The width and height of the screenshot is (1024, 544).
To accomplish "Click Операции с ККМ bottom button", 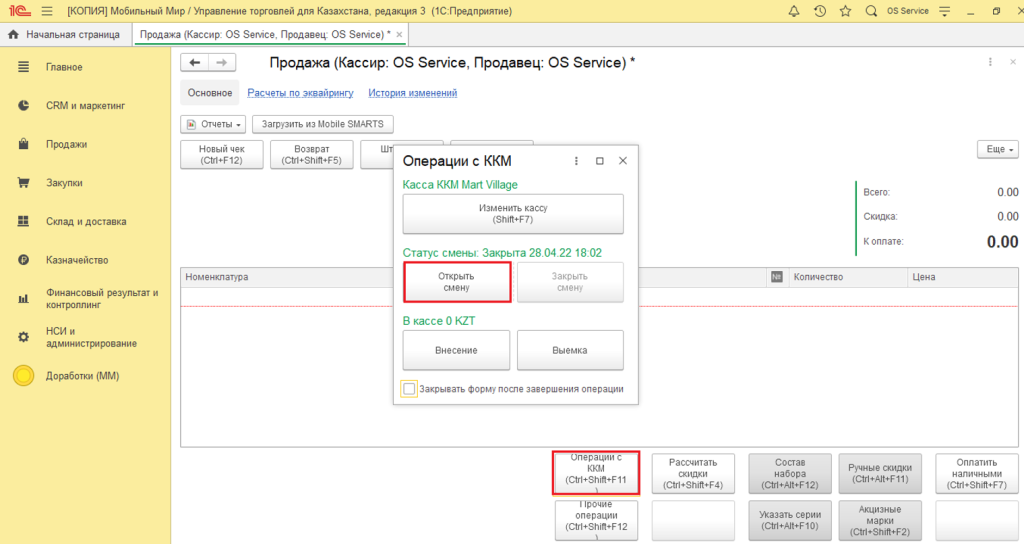I will (x=596, y=473).
